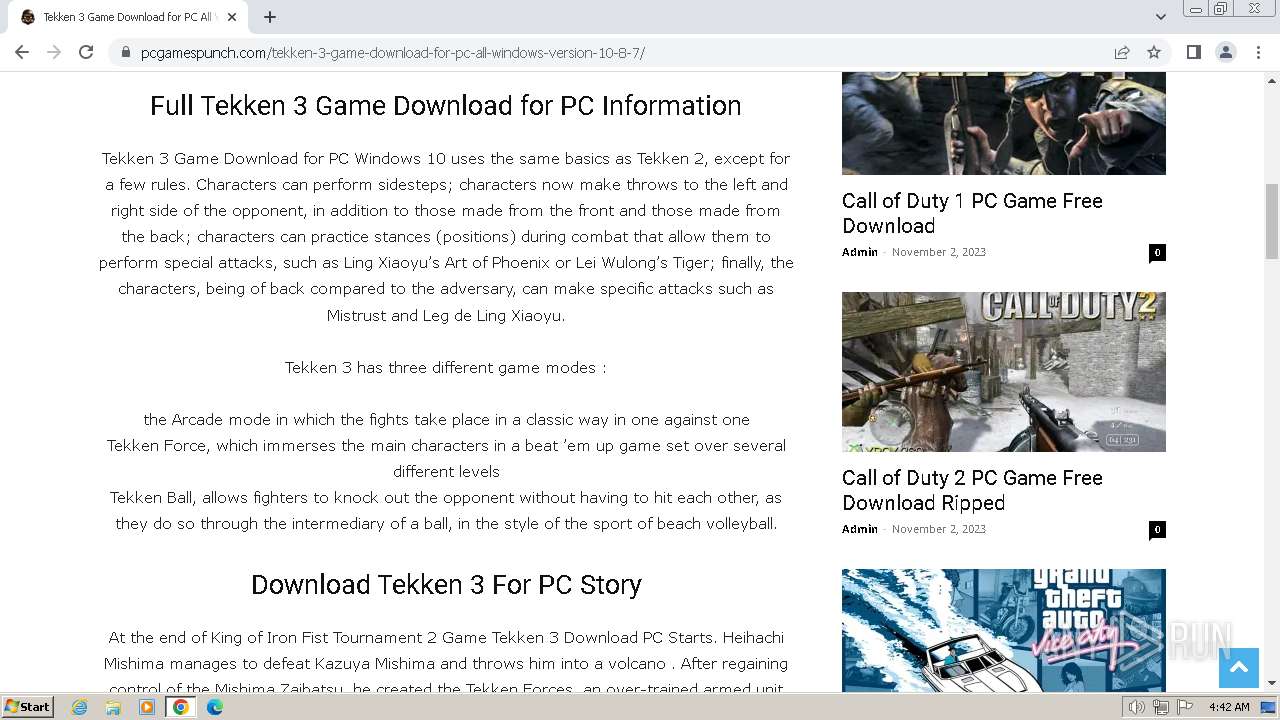
Task: Open a new browser tab
Action: point(270,17)
